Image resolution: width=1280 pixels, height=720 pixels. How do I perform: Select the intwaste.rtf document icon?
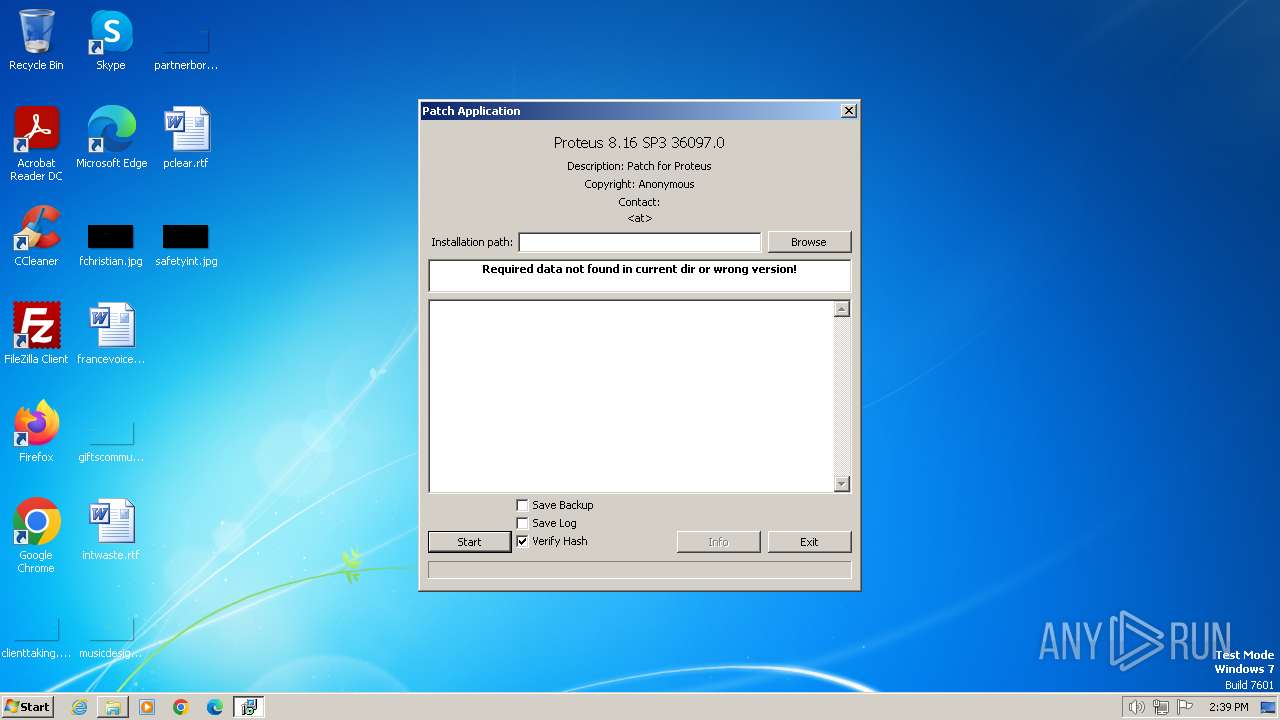[x=111, y=530]
